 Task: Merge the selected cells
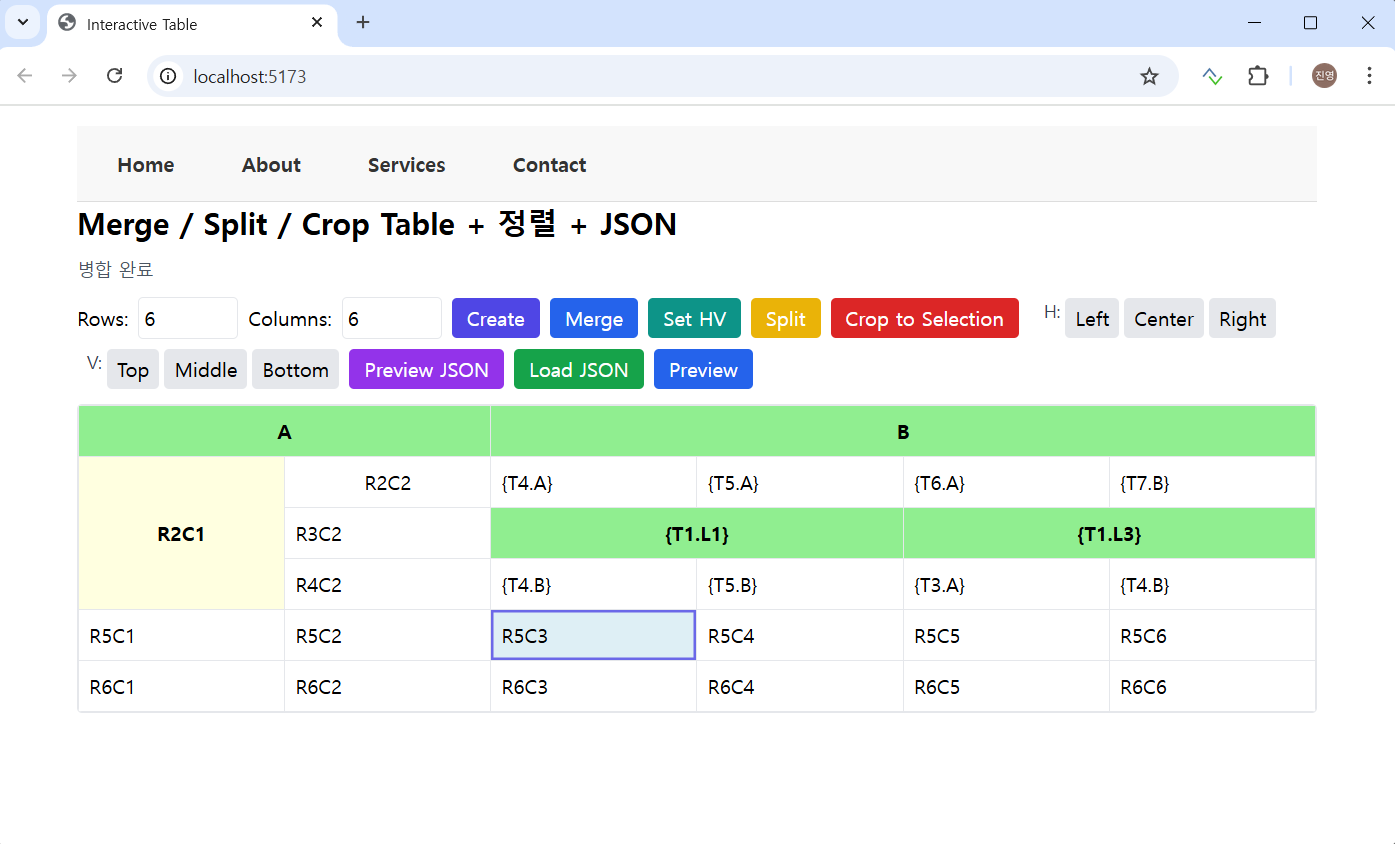tap(594, 319)
